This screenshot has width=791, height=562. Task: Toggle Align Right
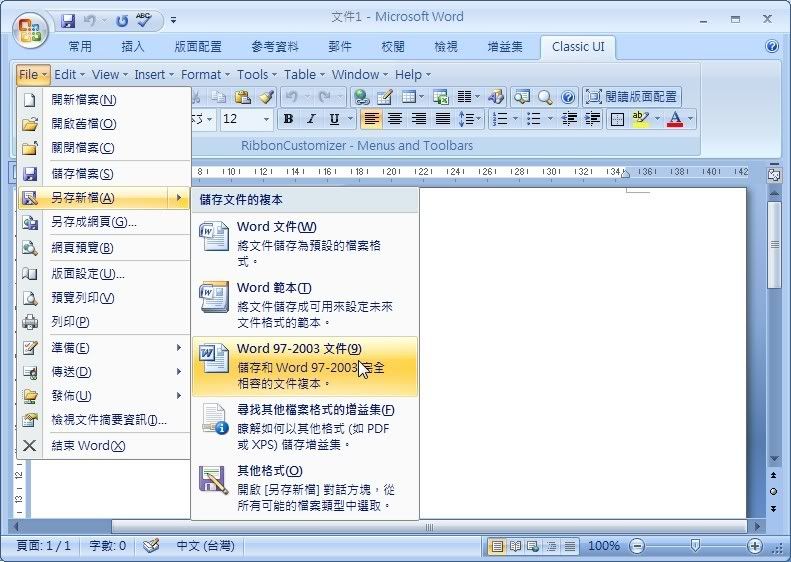419,119
